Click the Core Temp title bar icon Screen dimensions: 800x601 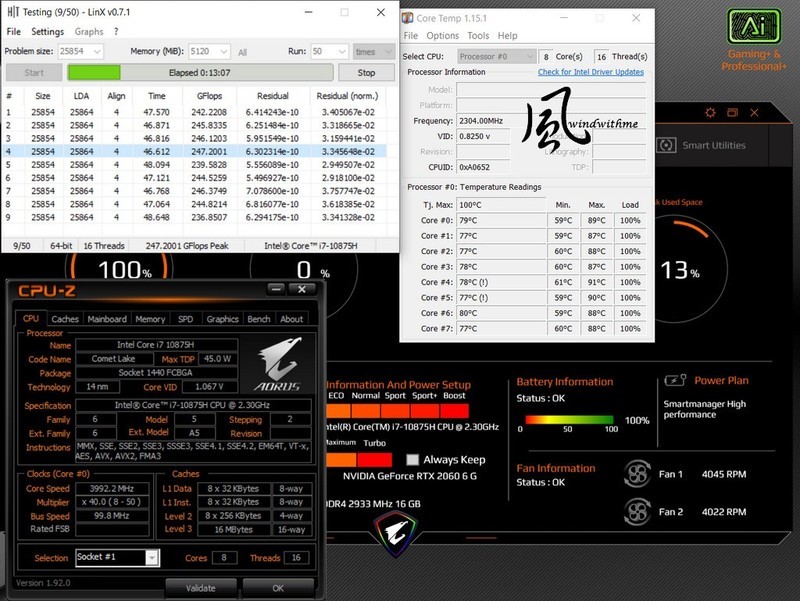tap(409, 17)
